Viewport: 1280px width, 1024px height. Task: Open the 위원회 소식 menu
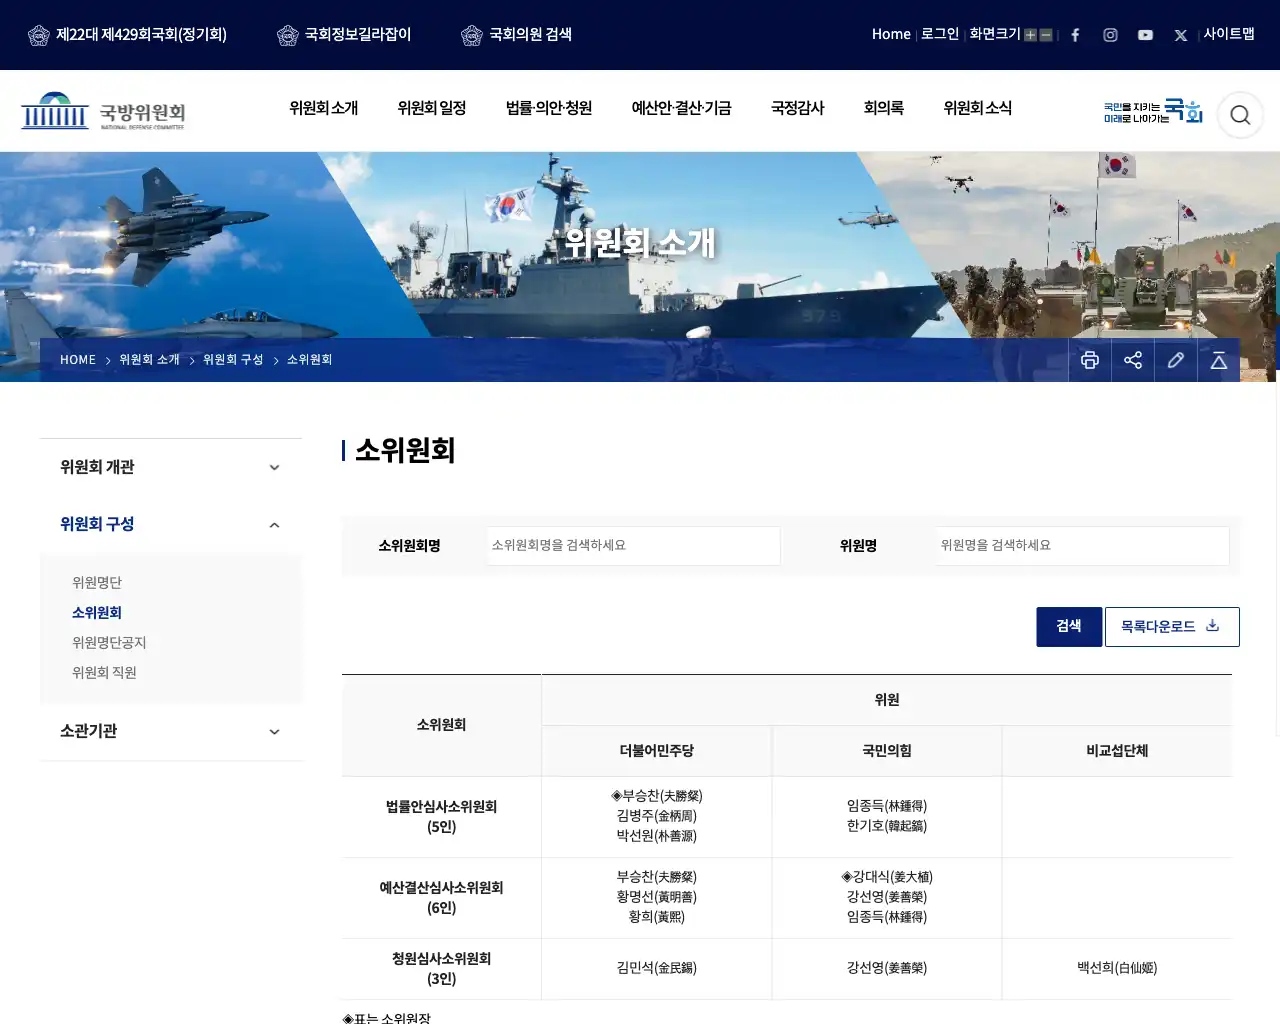click(x=978, y=108)
